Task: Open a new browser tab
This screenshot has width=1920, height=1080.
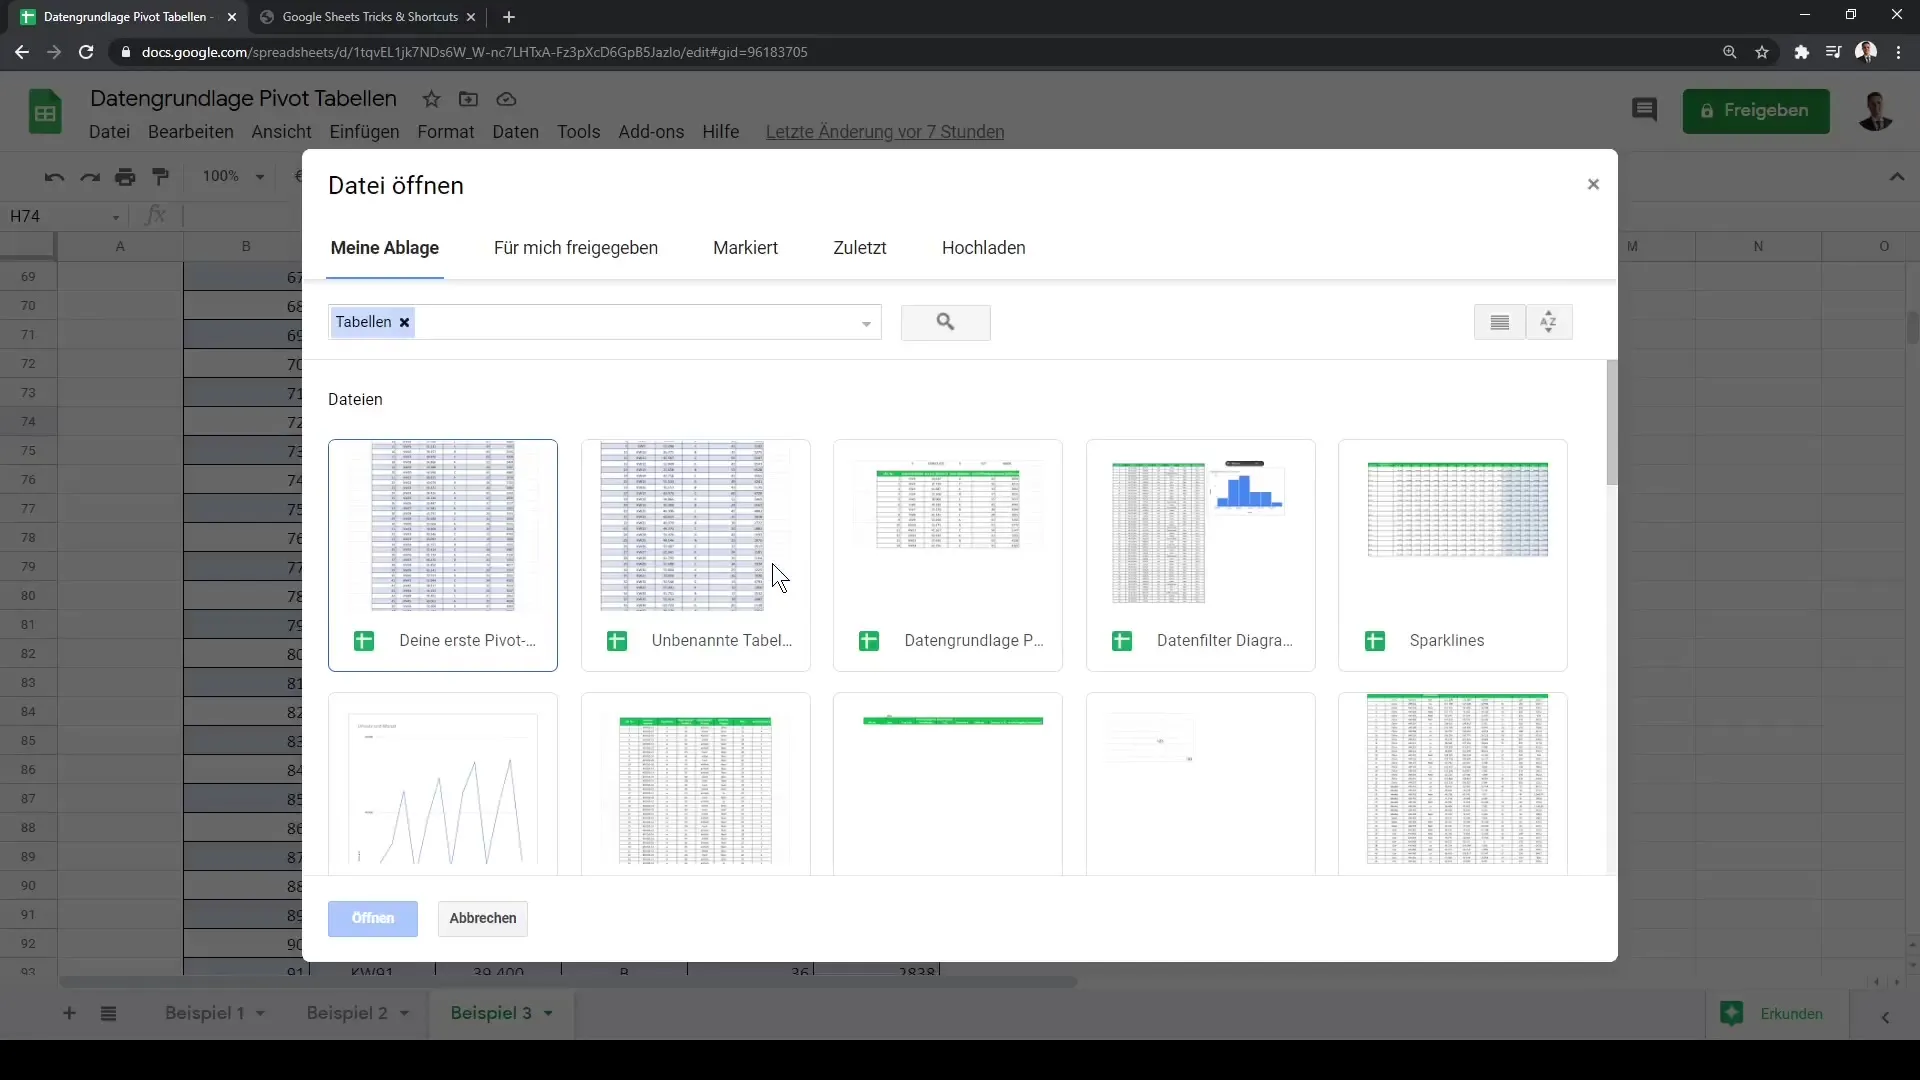Action: tap(509, 17)
